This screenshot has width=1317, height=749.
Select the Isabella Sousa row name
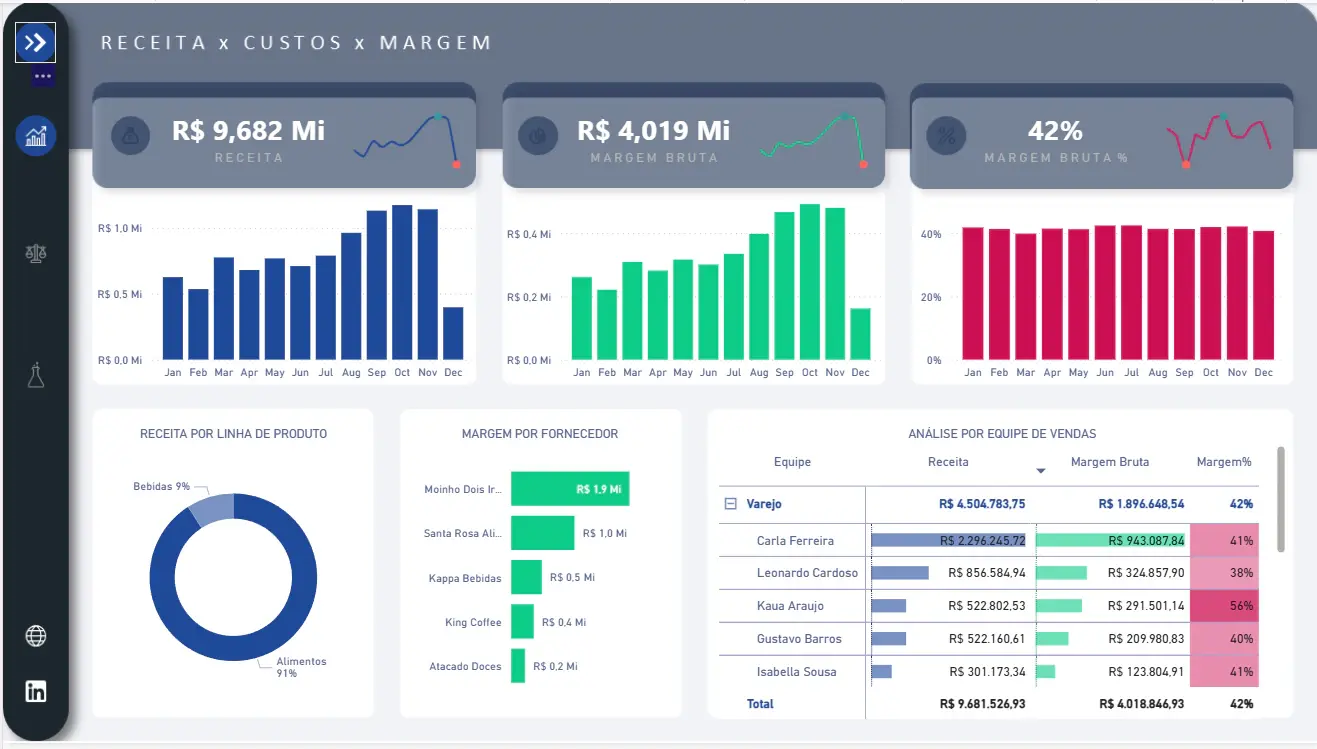tap(796, 672)
